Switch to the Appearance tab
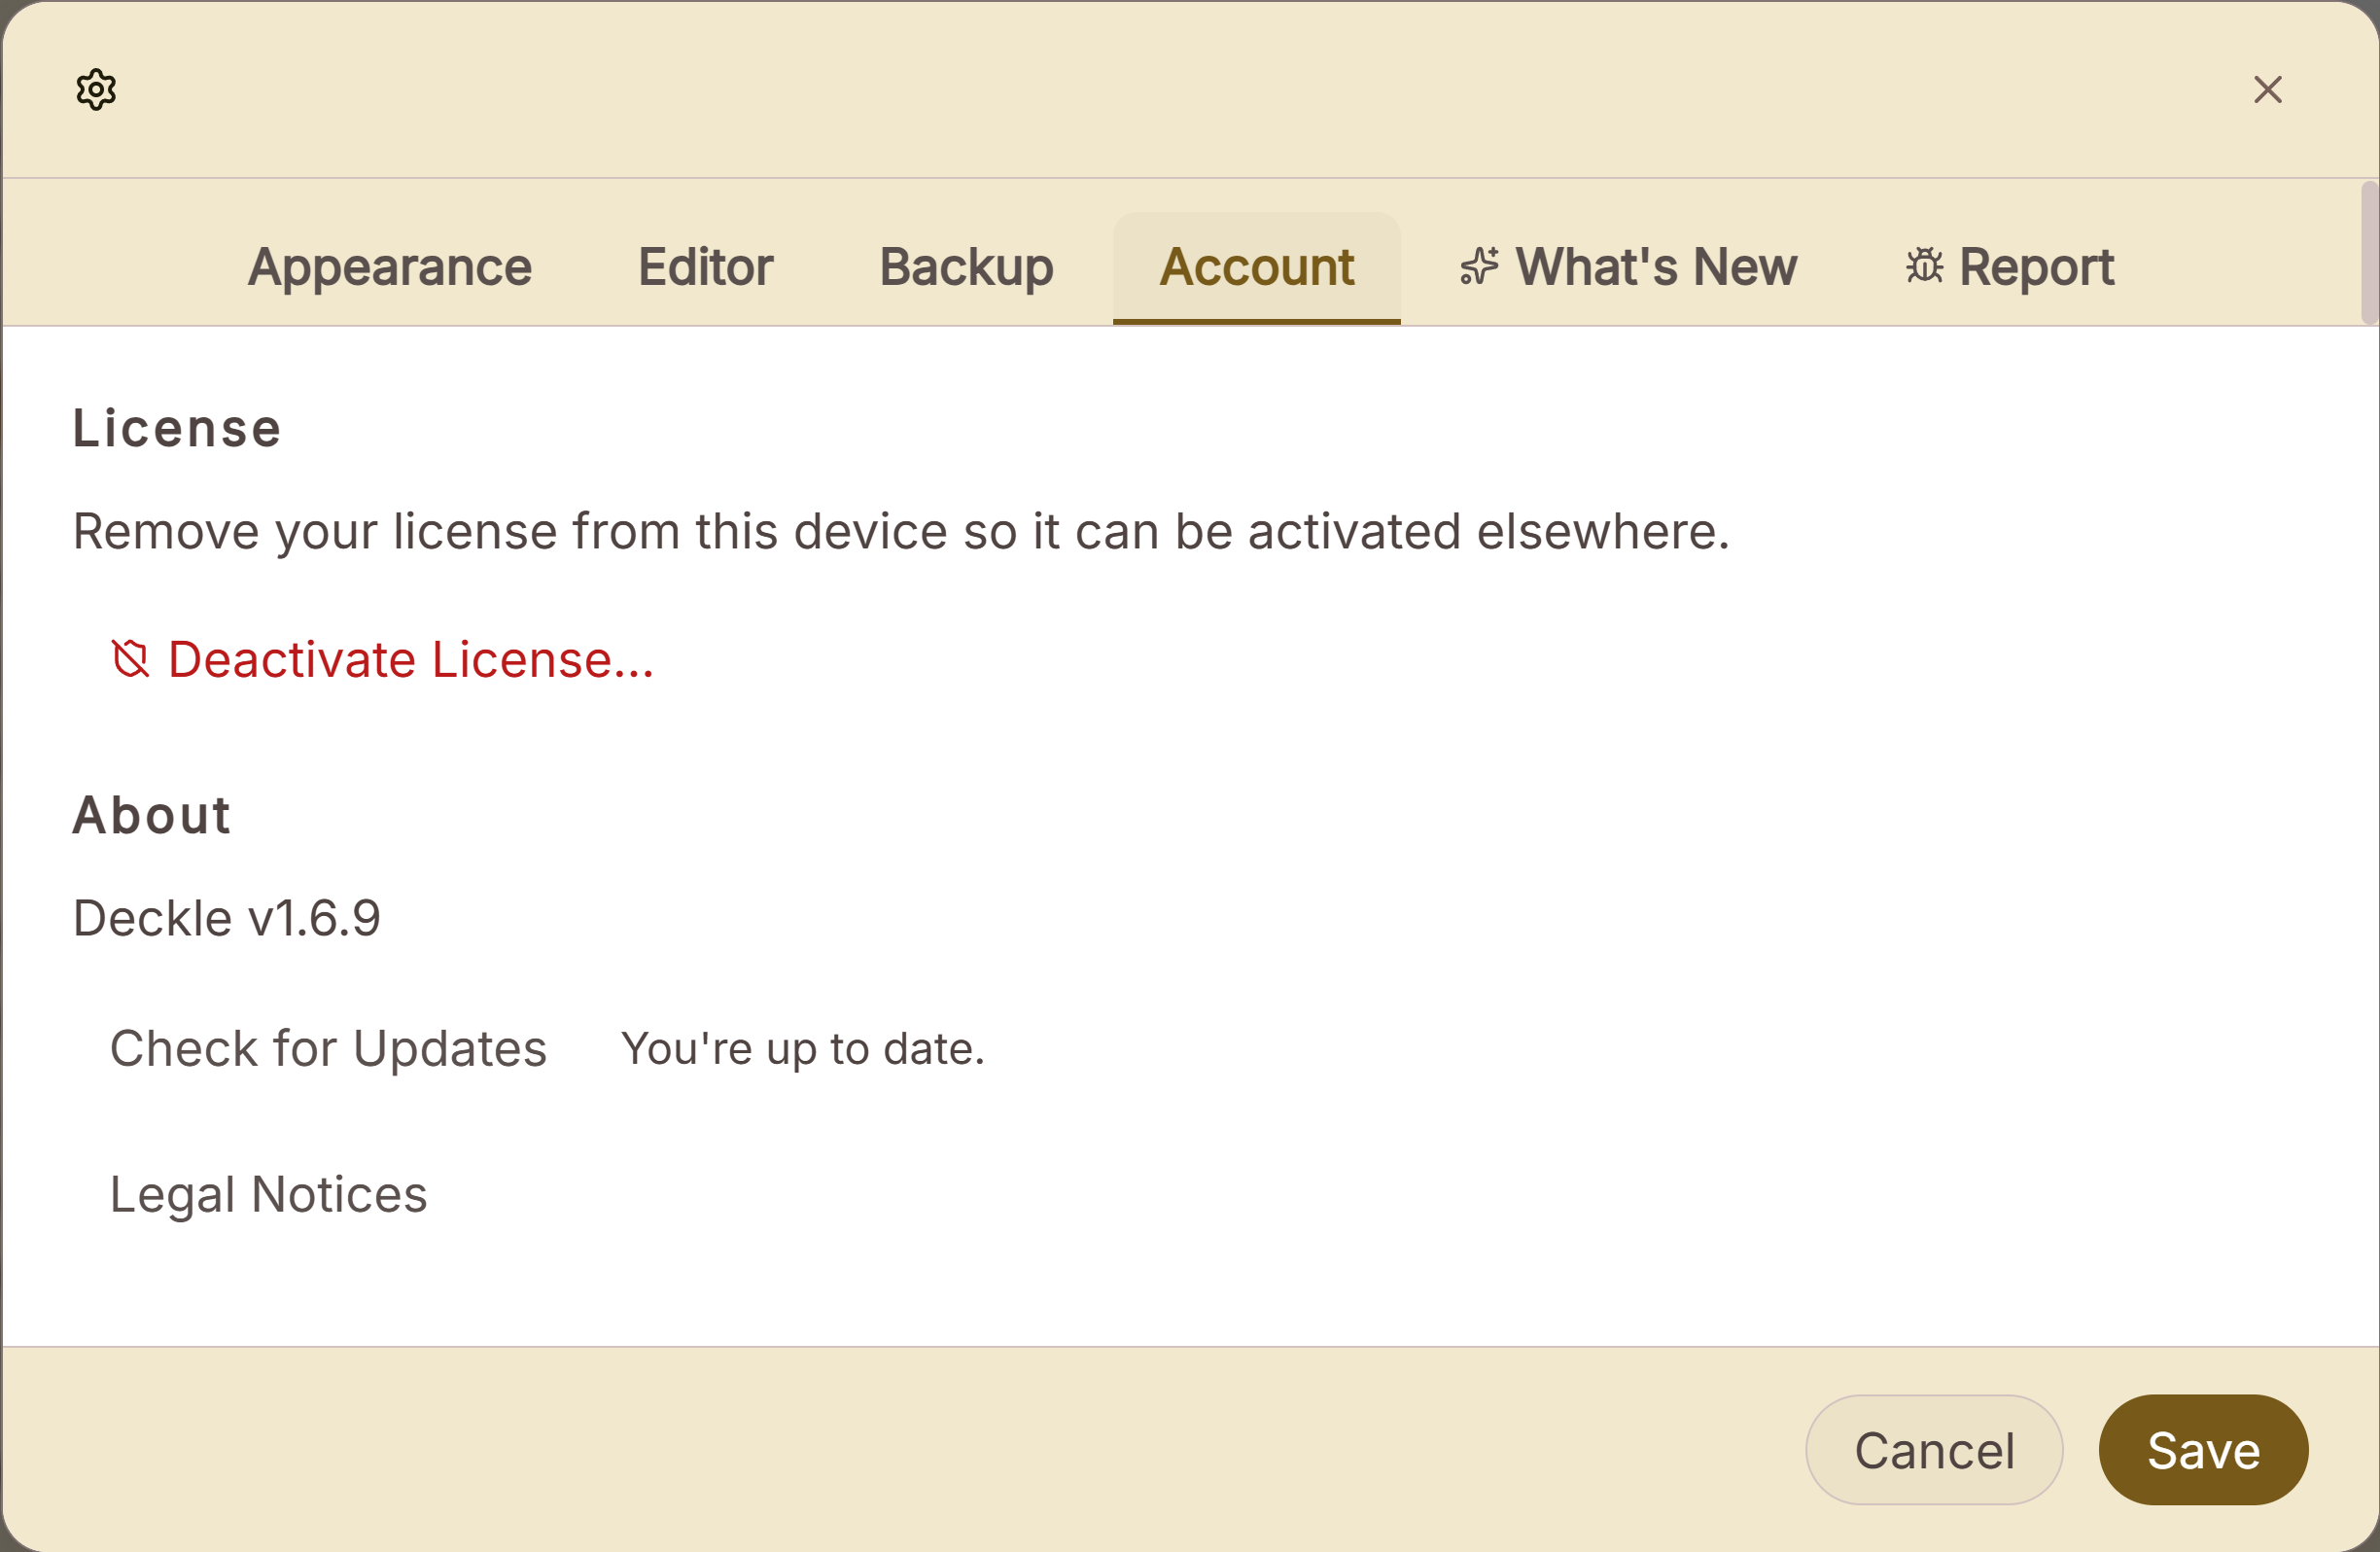The width and height of the screenshot is (2380, 1552). pos(390,268)
